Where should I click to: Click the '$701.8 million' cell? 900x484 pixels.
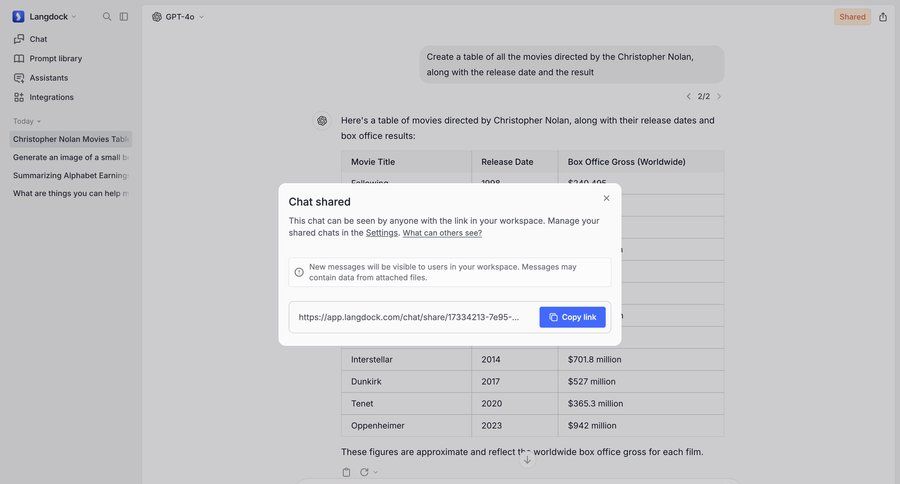[x=641, y=359]
